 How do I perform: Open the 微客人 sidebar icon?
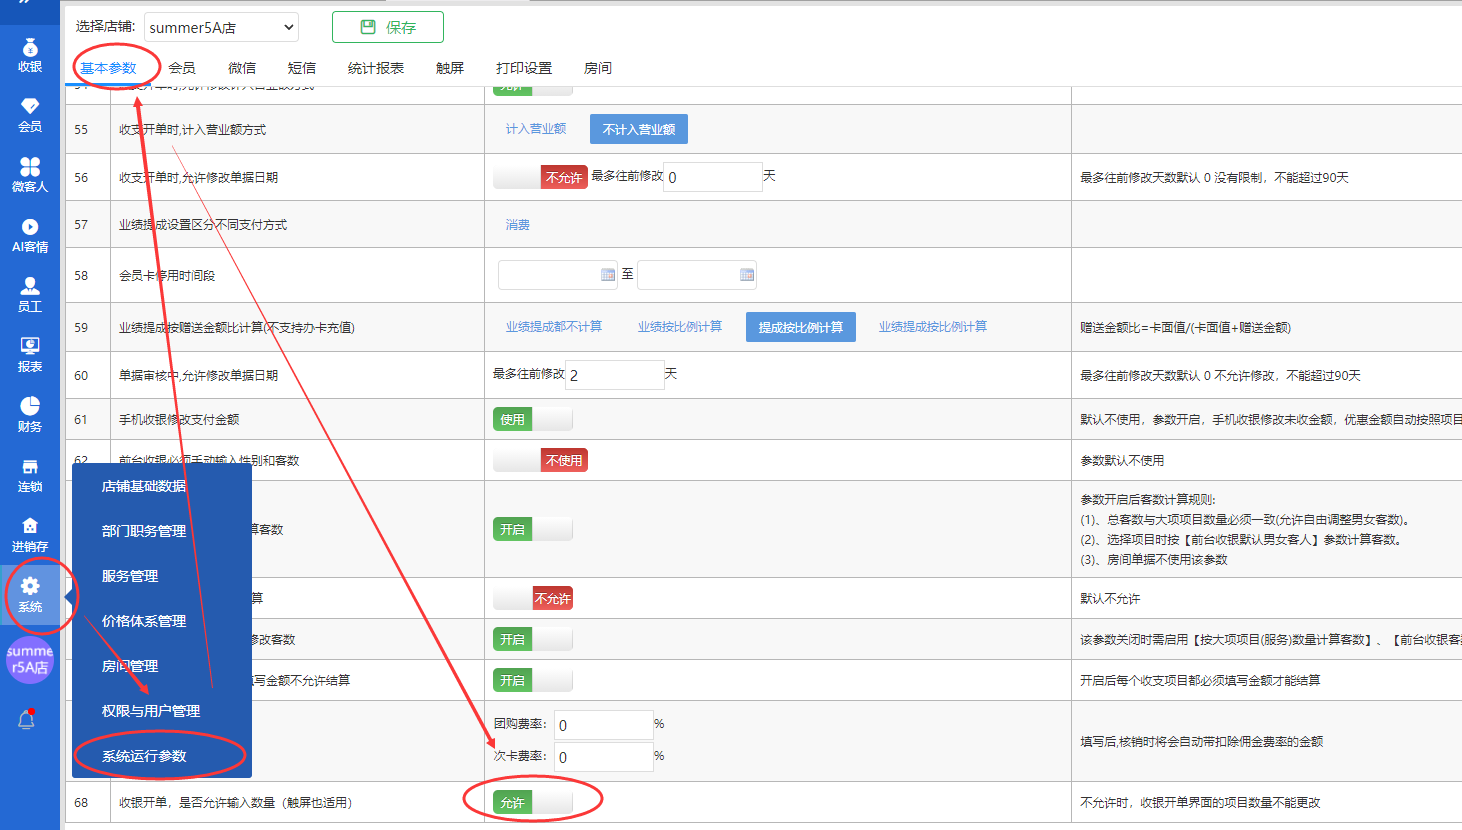[30, 175]
